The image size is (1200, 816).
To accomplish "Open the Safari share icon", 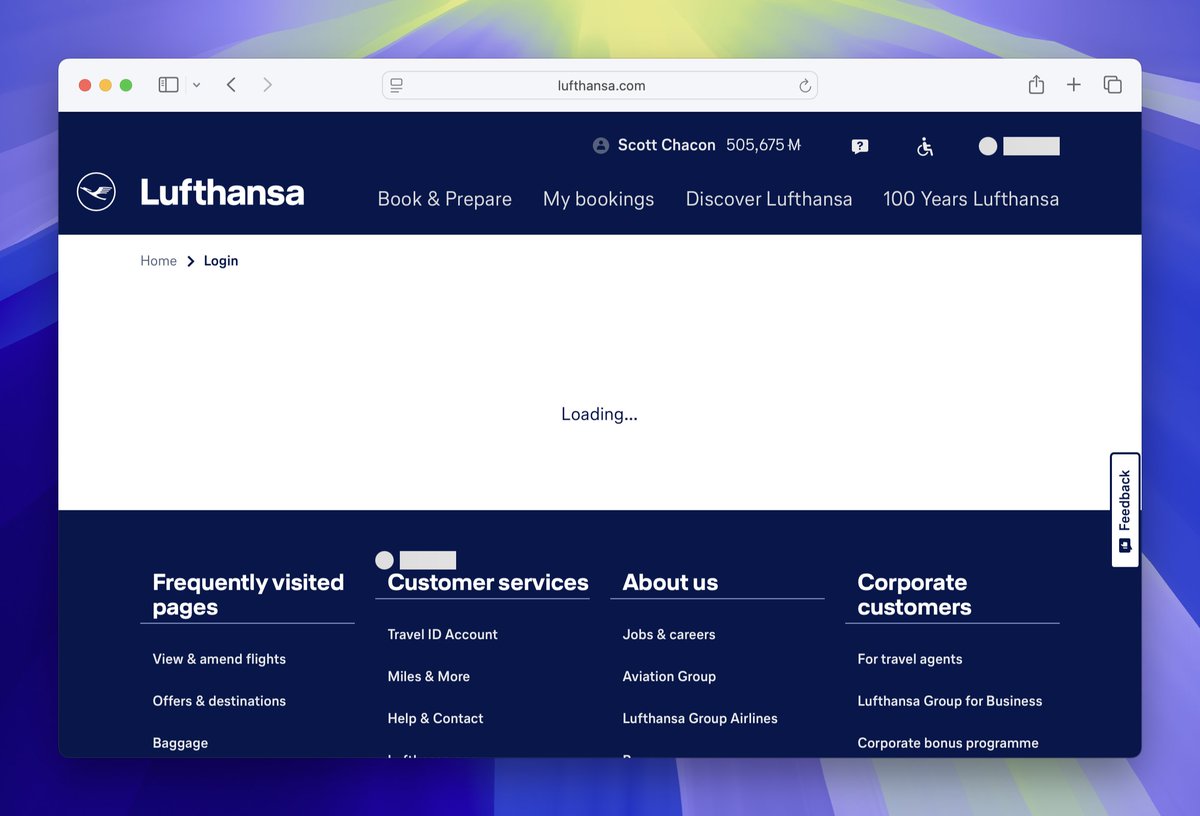I will (x=1036, y=85).
